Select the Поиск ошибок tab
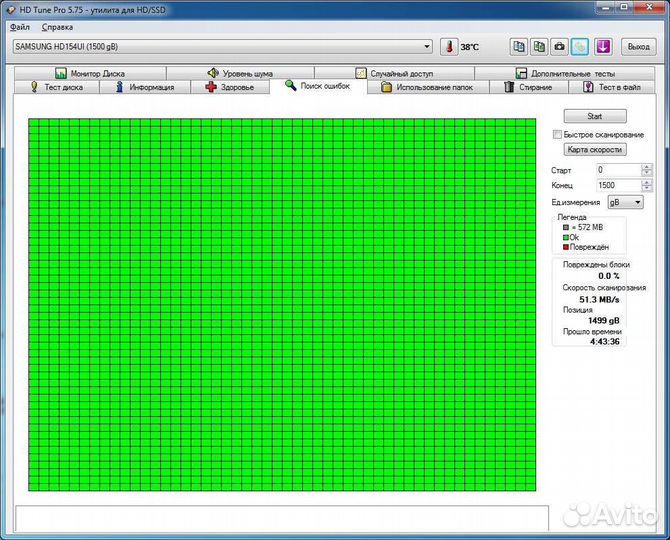 tap(318, 86)
